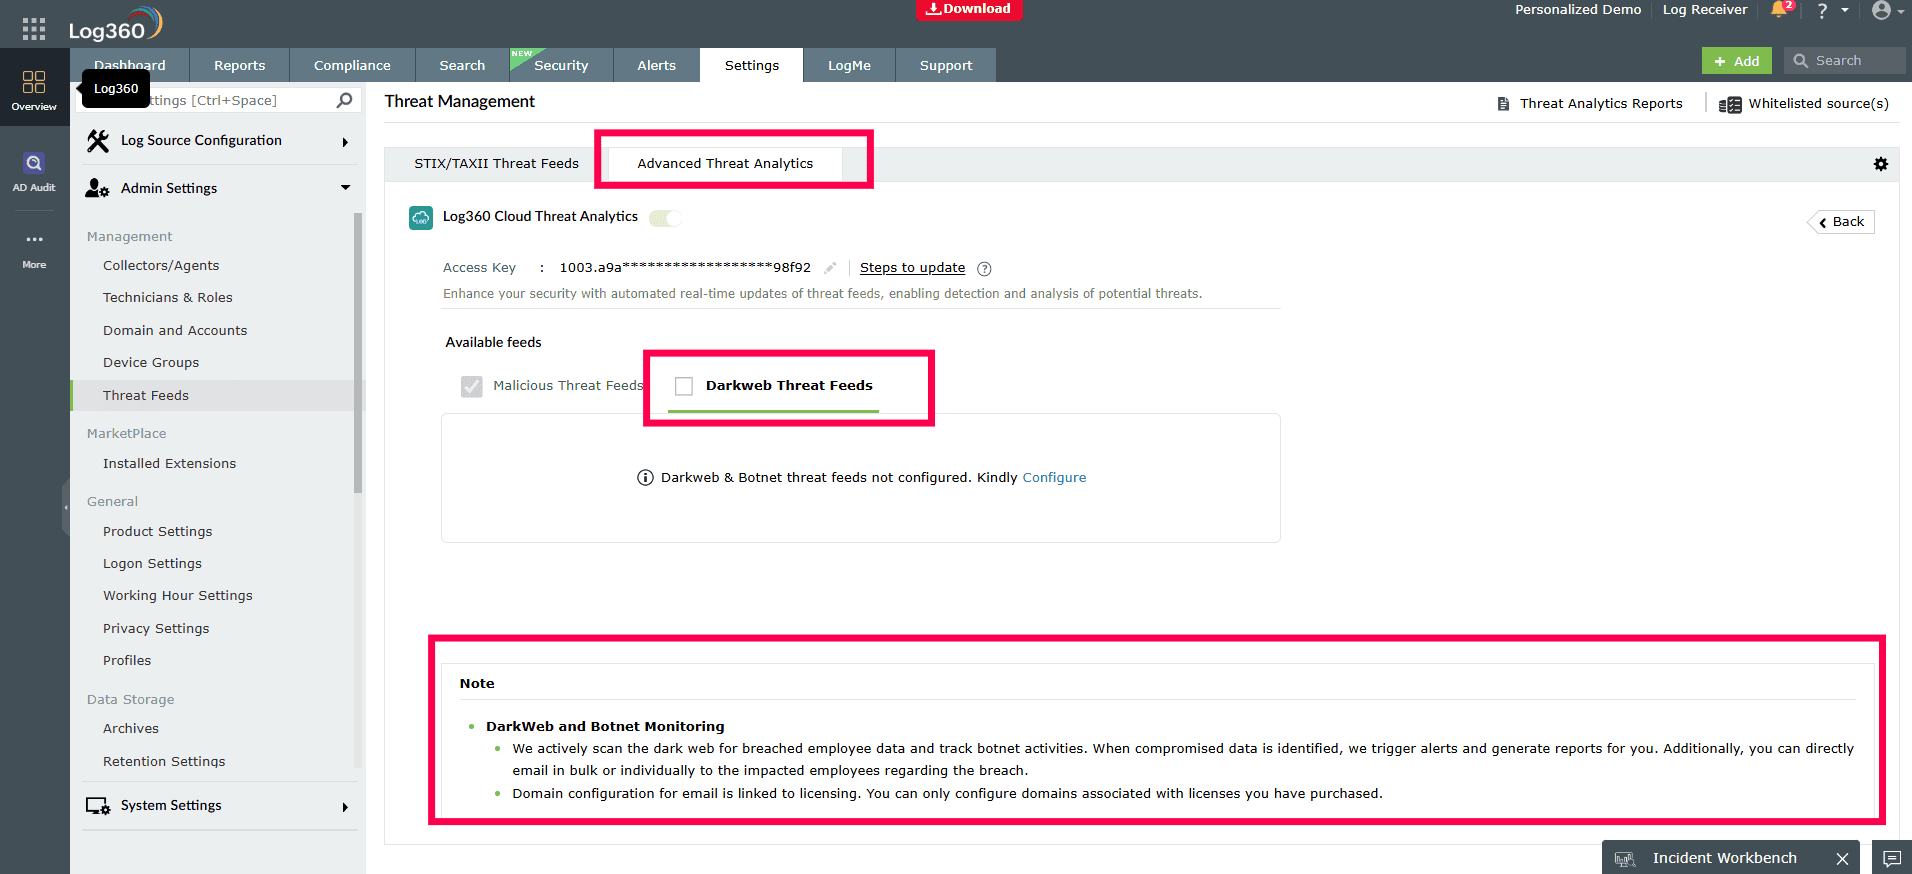Collapse the Admin Settings section arrow
Image resolution: width=1912 pixels, height=874 pixels.
coord(345,188)
